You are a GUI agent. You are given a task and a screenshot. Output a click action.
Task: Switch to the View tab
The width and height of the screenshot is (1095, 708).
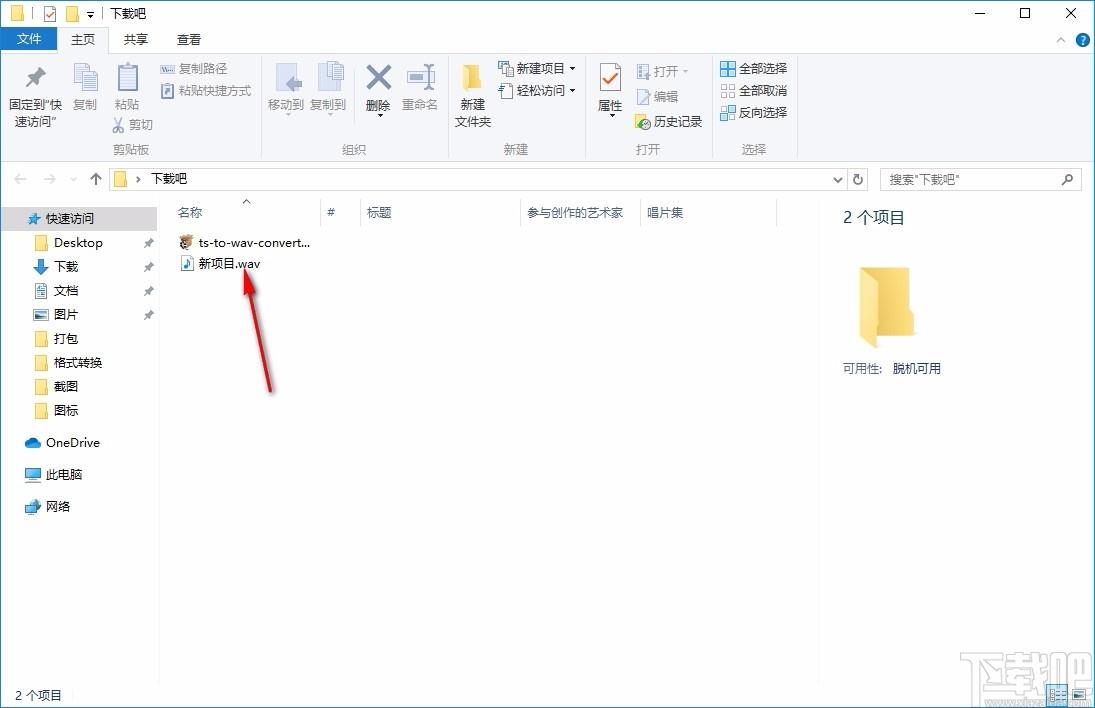(189, 40)
